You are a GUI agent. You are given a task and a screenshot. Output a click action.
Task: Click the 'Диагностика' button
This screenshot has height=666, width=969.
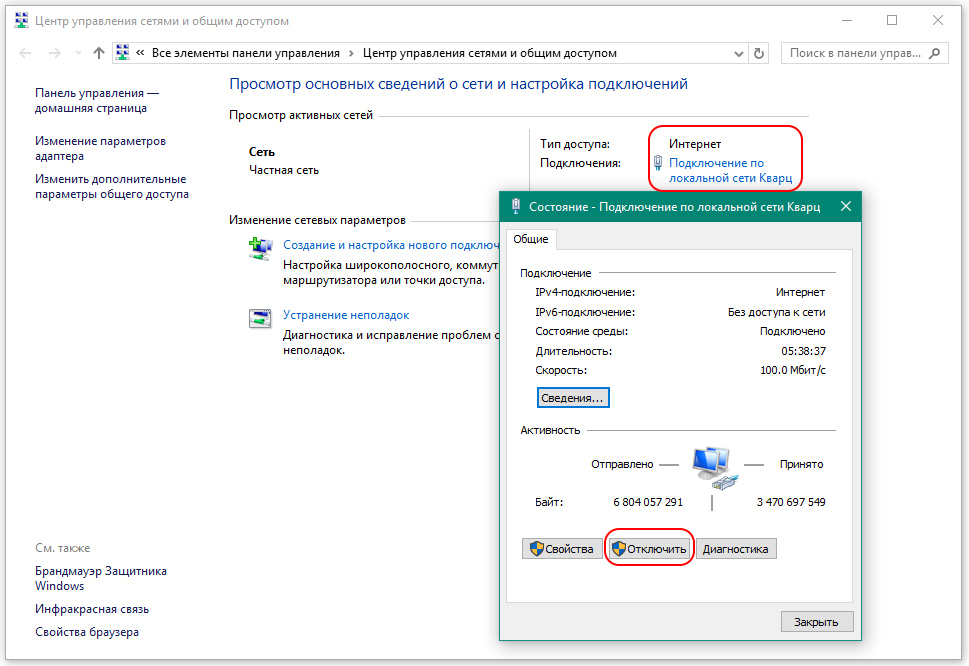[x=736, y=549]
